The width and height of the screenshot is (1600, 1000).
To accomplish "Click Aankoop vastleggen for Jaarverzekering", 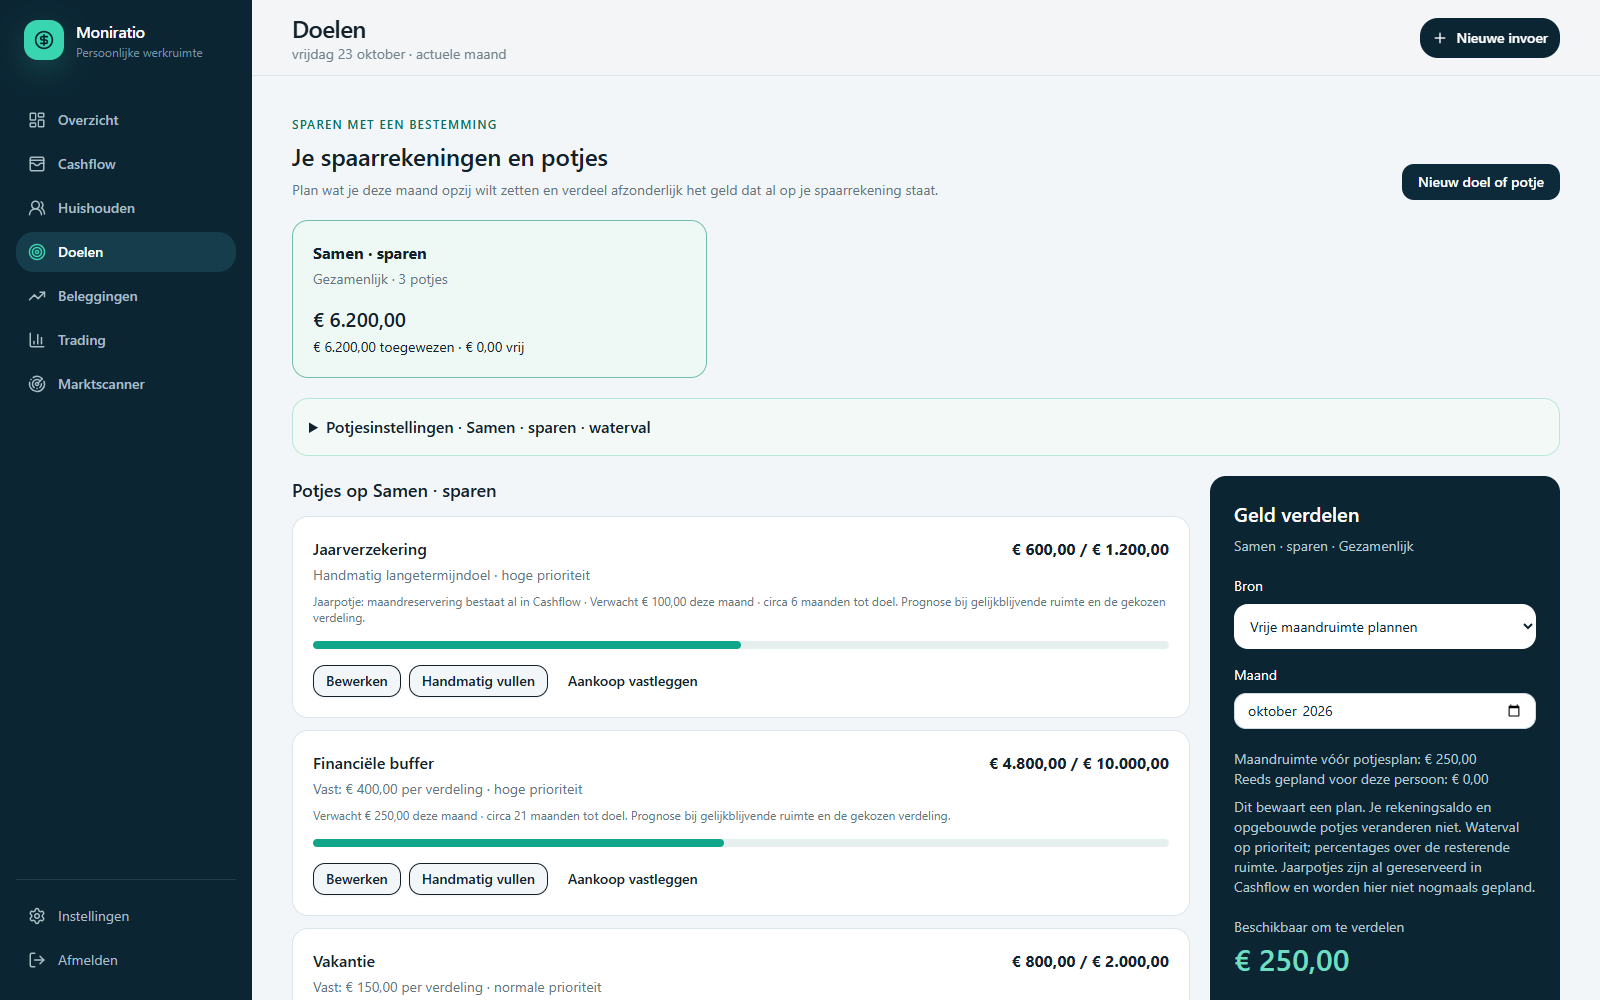I will pos(633,681).
